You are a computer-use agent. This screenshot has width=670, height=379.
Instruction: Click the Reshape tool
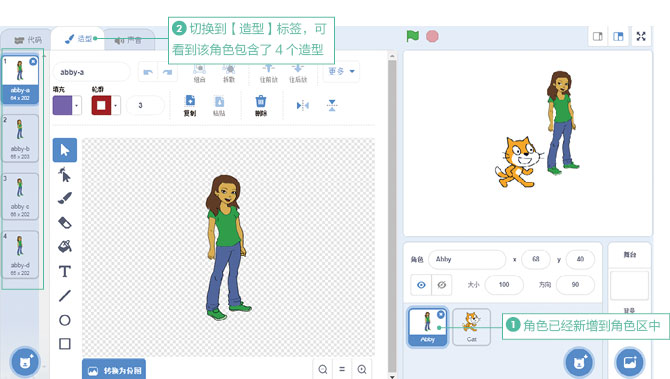click(65, 174)
